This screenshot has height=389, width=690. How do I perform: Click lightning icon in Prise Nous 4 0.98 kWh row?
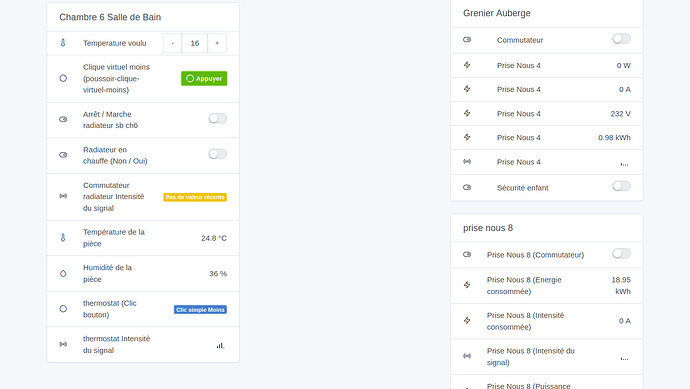[x=467, y=137]
